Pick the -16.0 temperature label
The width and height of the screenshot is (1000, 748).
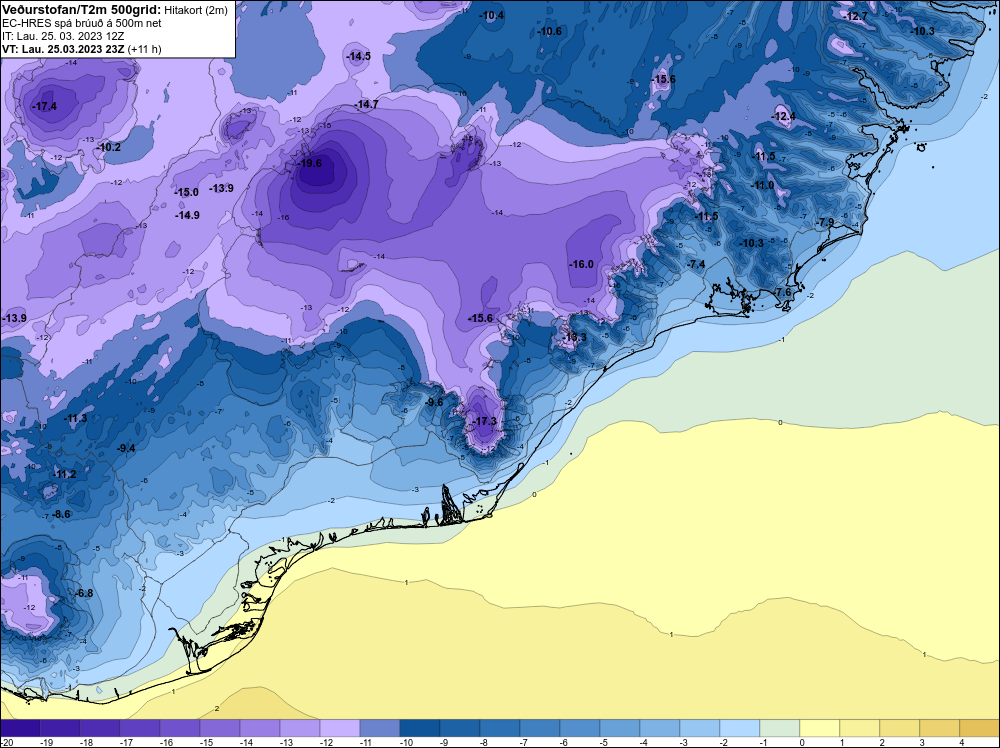[581, 264]
